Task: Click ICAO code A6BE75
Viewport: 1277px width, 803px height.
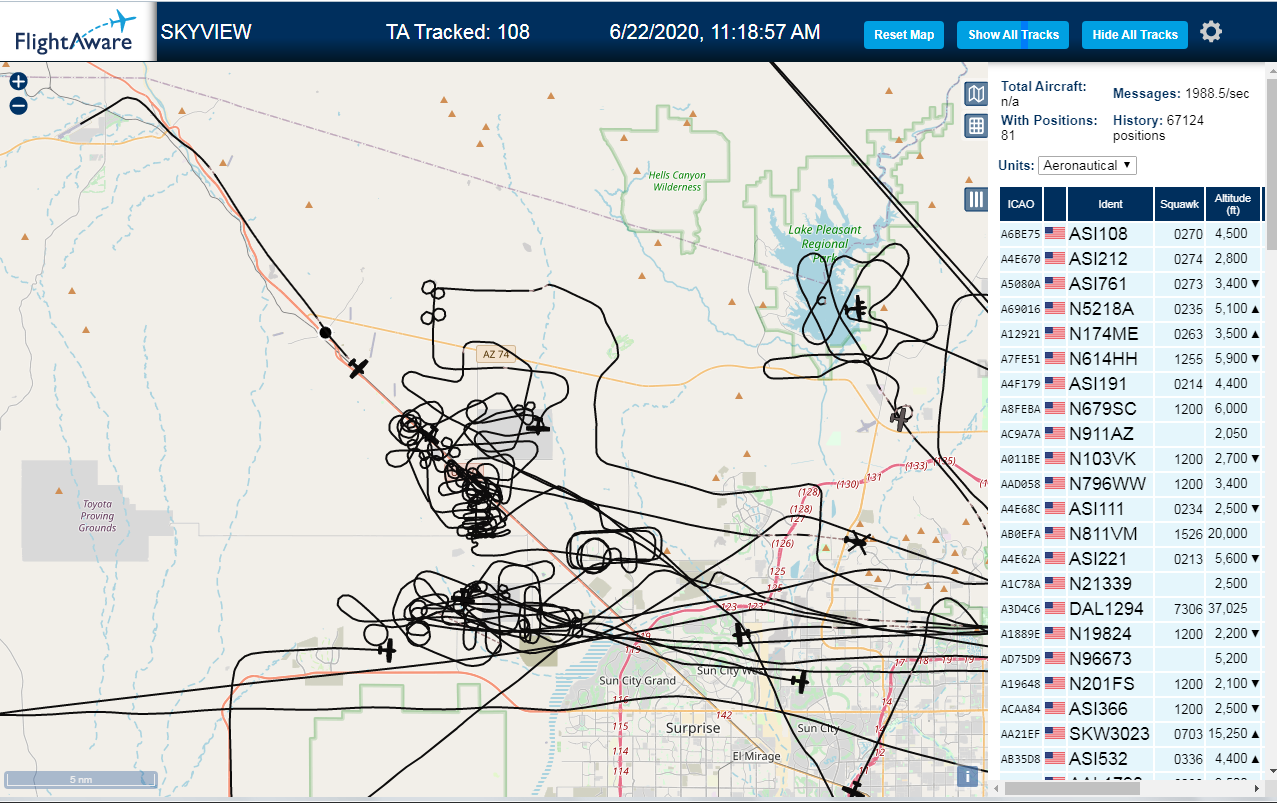Action: tap(1021, 235)
